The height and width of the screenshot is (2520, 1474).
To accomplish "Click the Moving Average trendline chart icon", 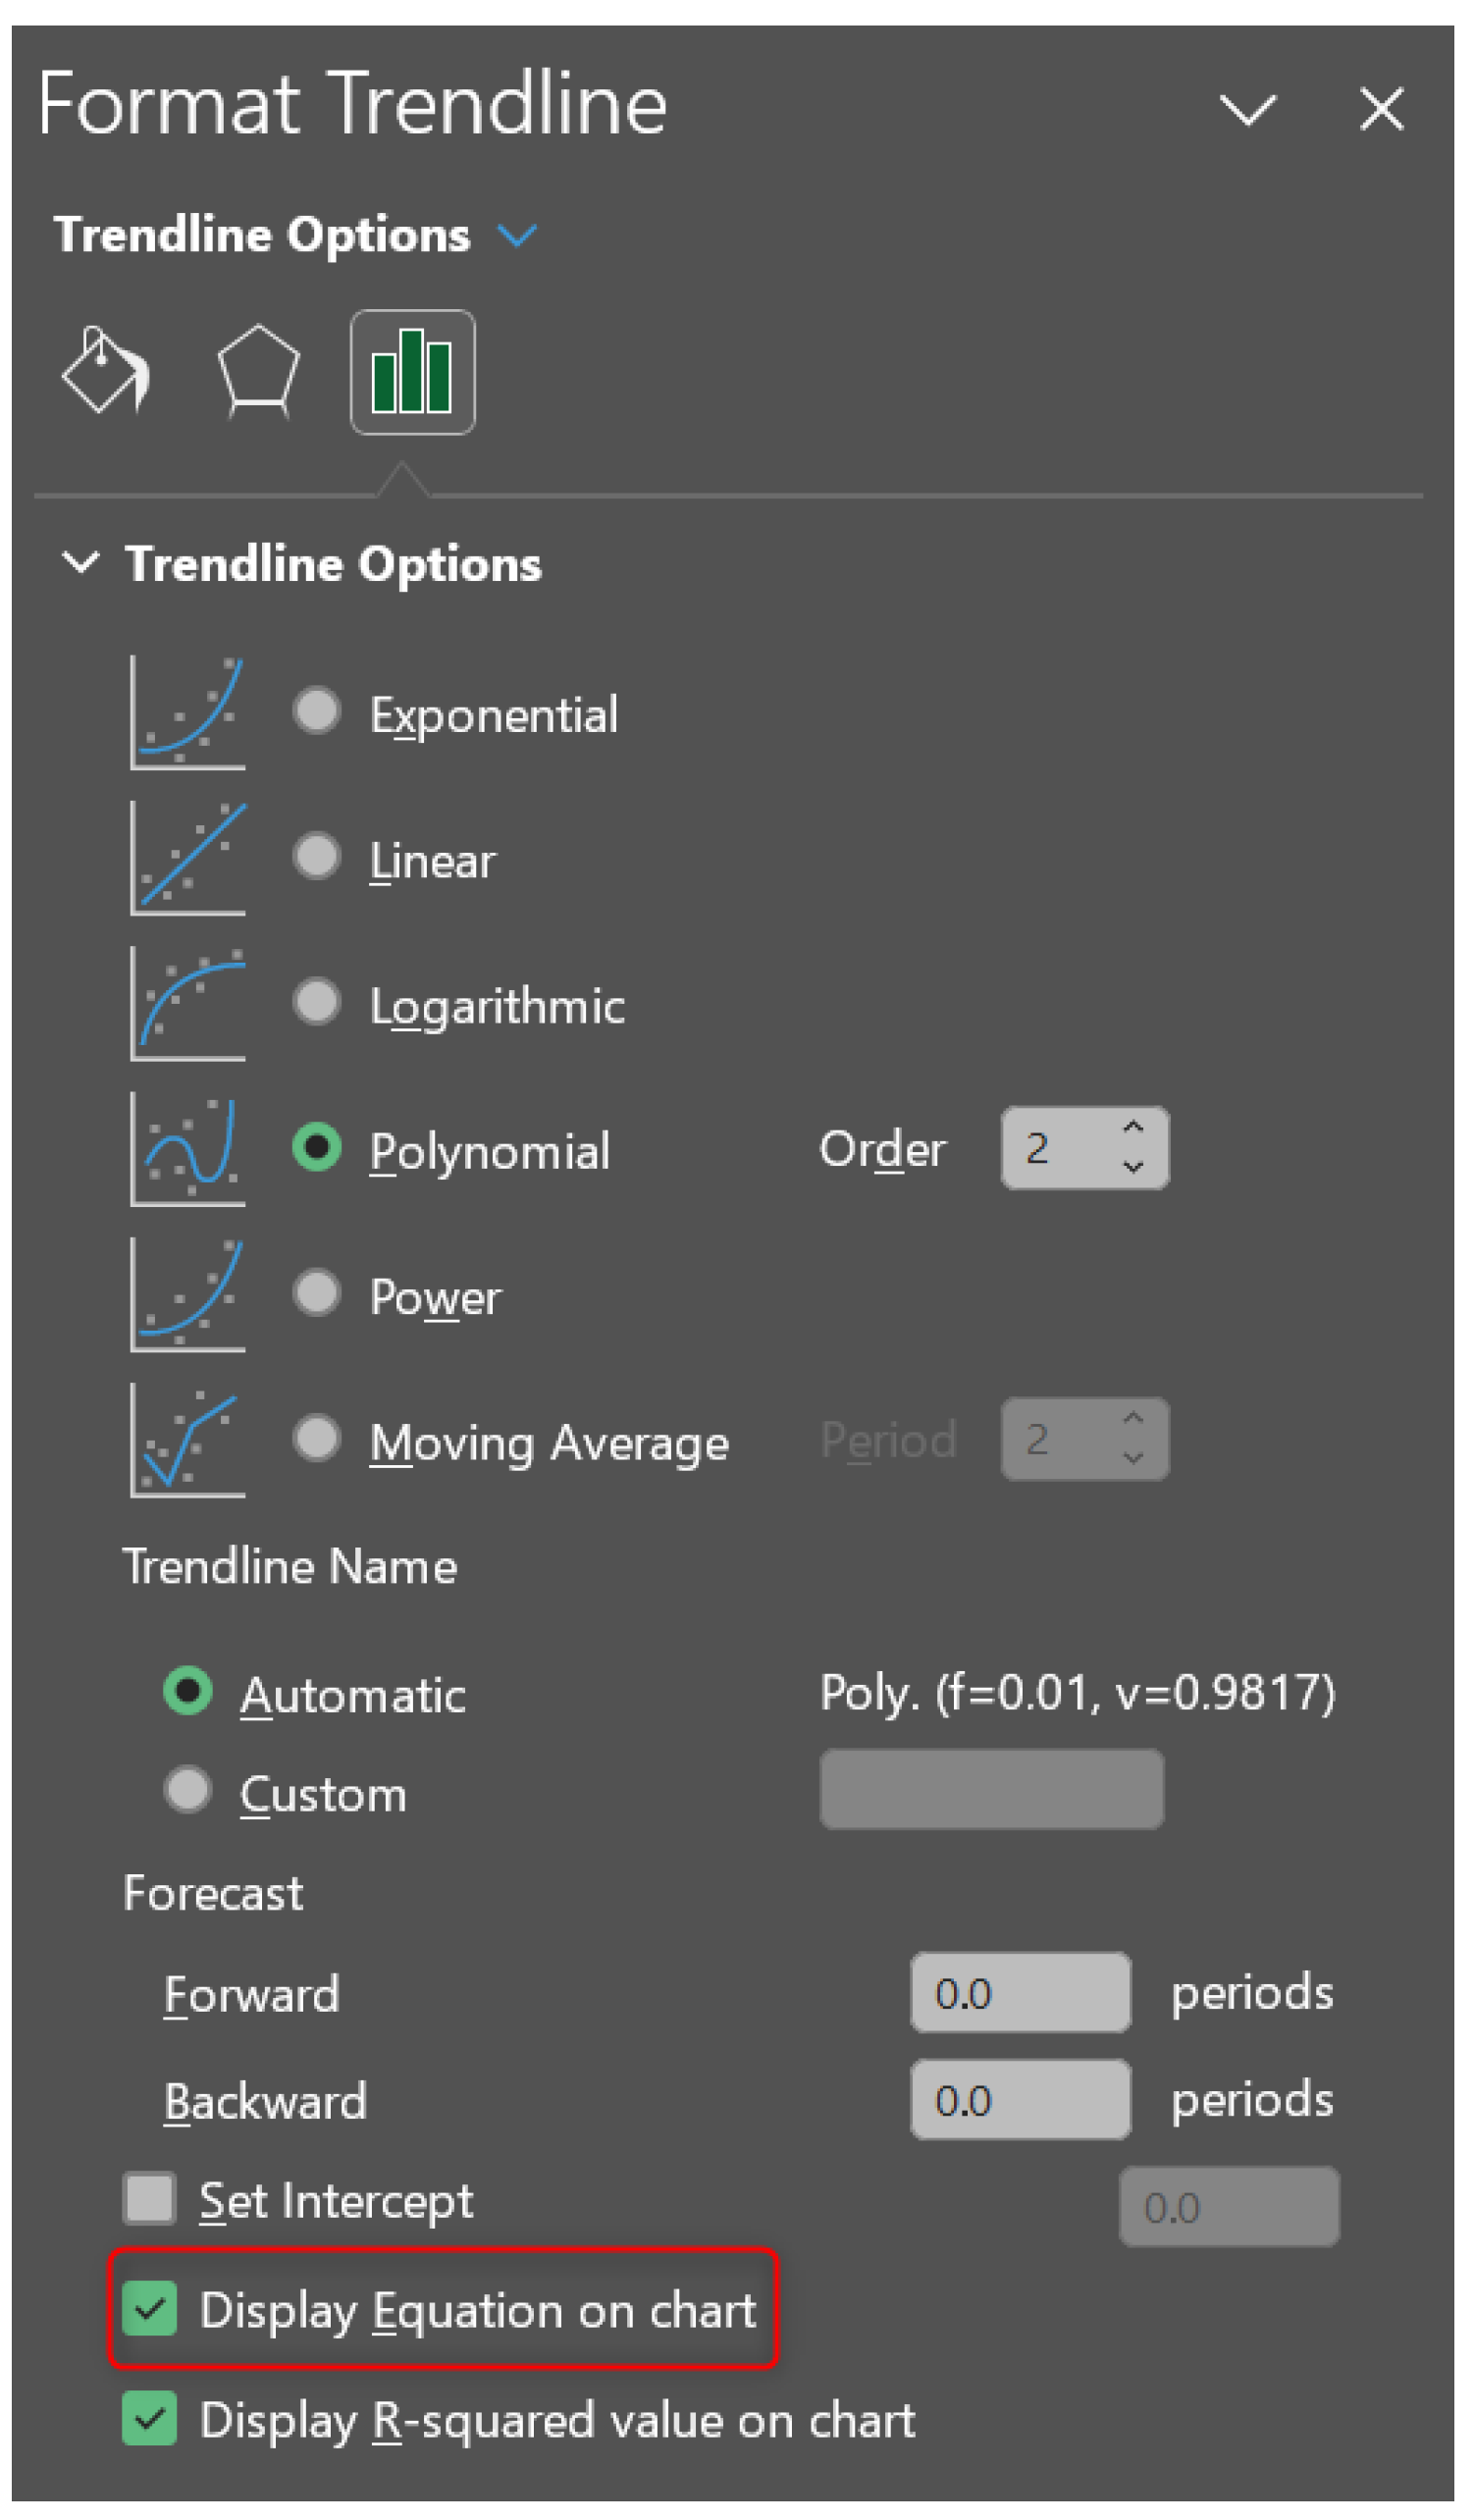I will 188,1441.
